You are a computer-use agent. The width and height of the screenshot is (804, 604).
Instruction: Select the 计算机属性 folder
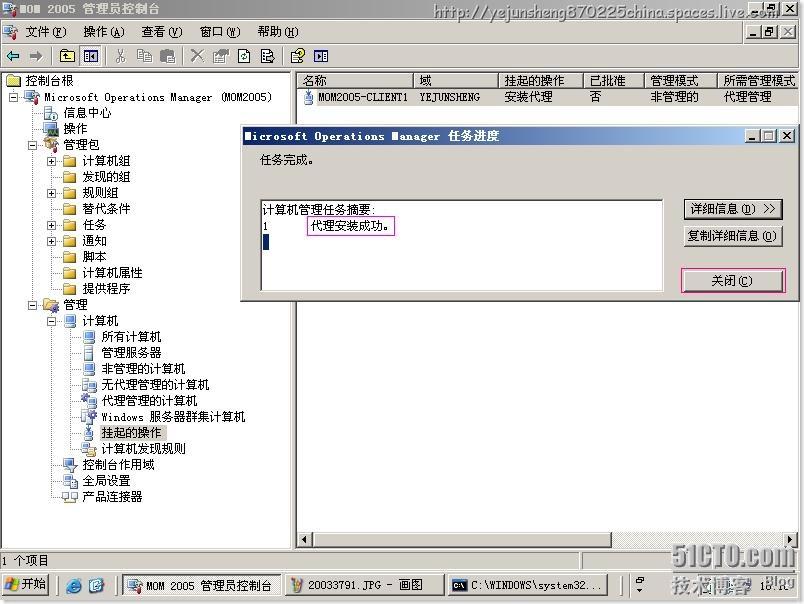112,273
